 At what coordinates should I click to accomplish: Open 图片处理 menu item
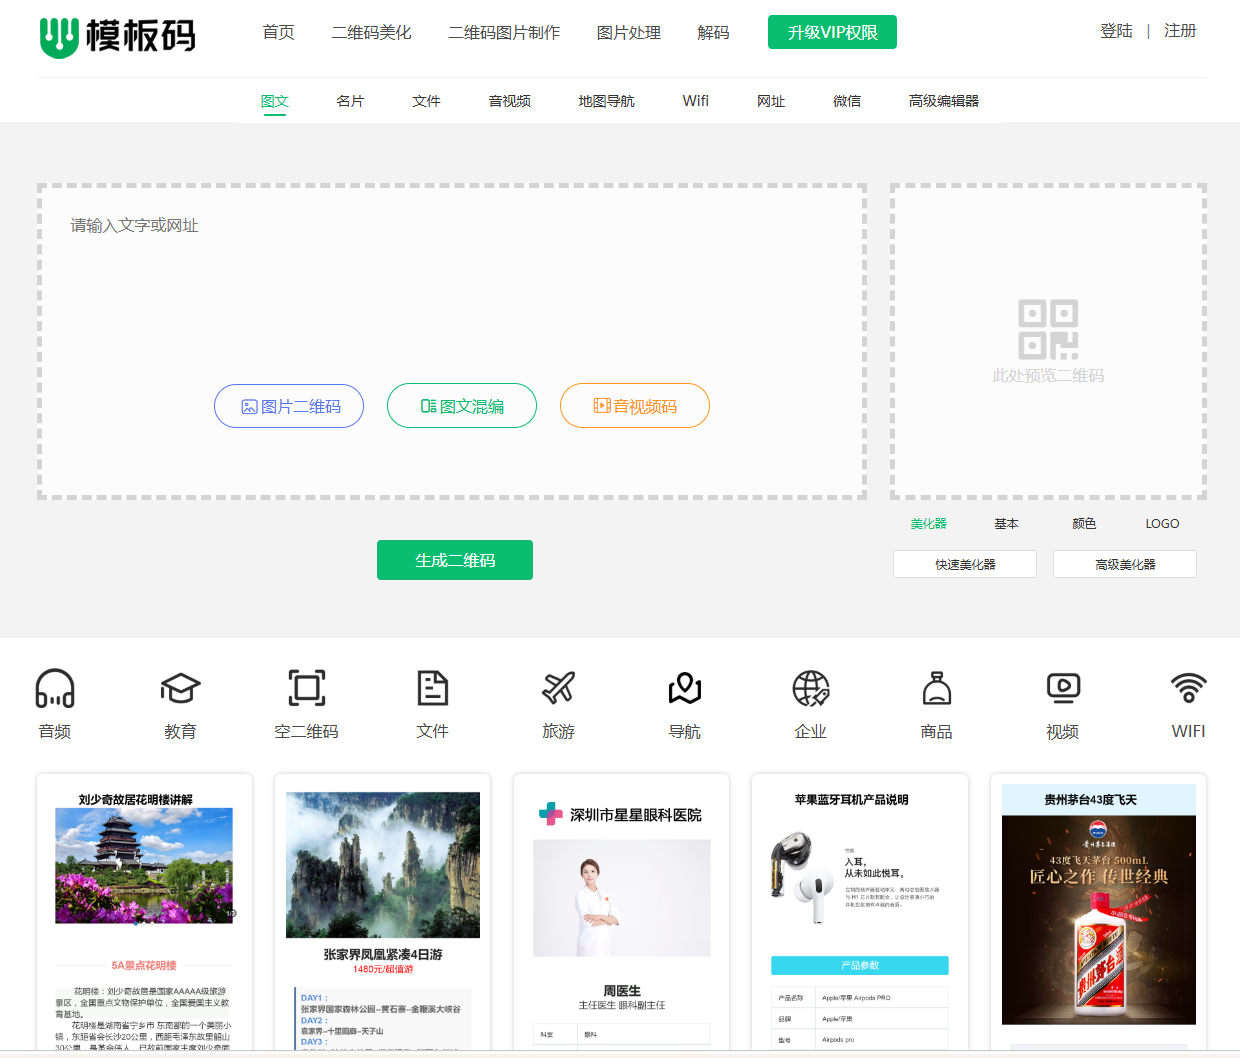629,32
